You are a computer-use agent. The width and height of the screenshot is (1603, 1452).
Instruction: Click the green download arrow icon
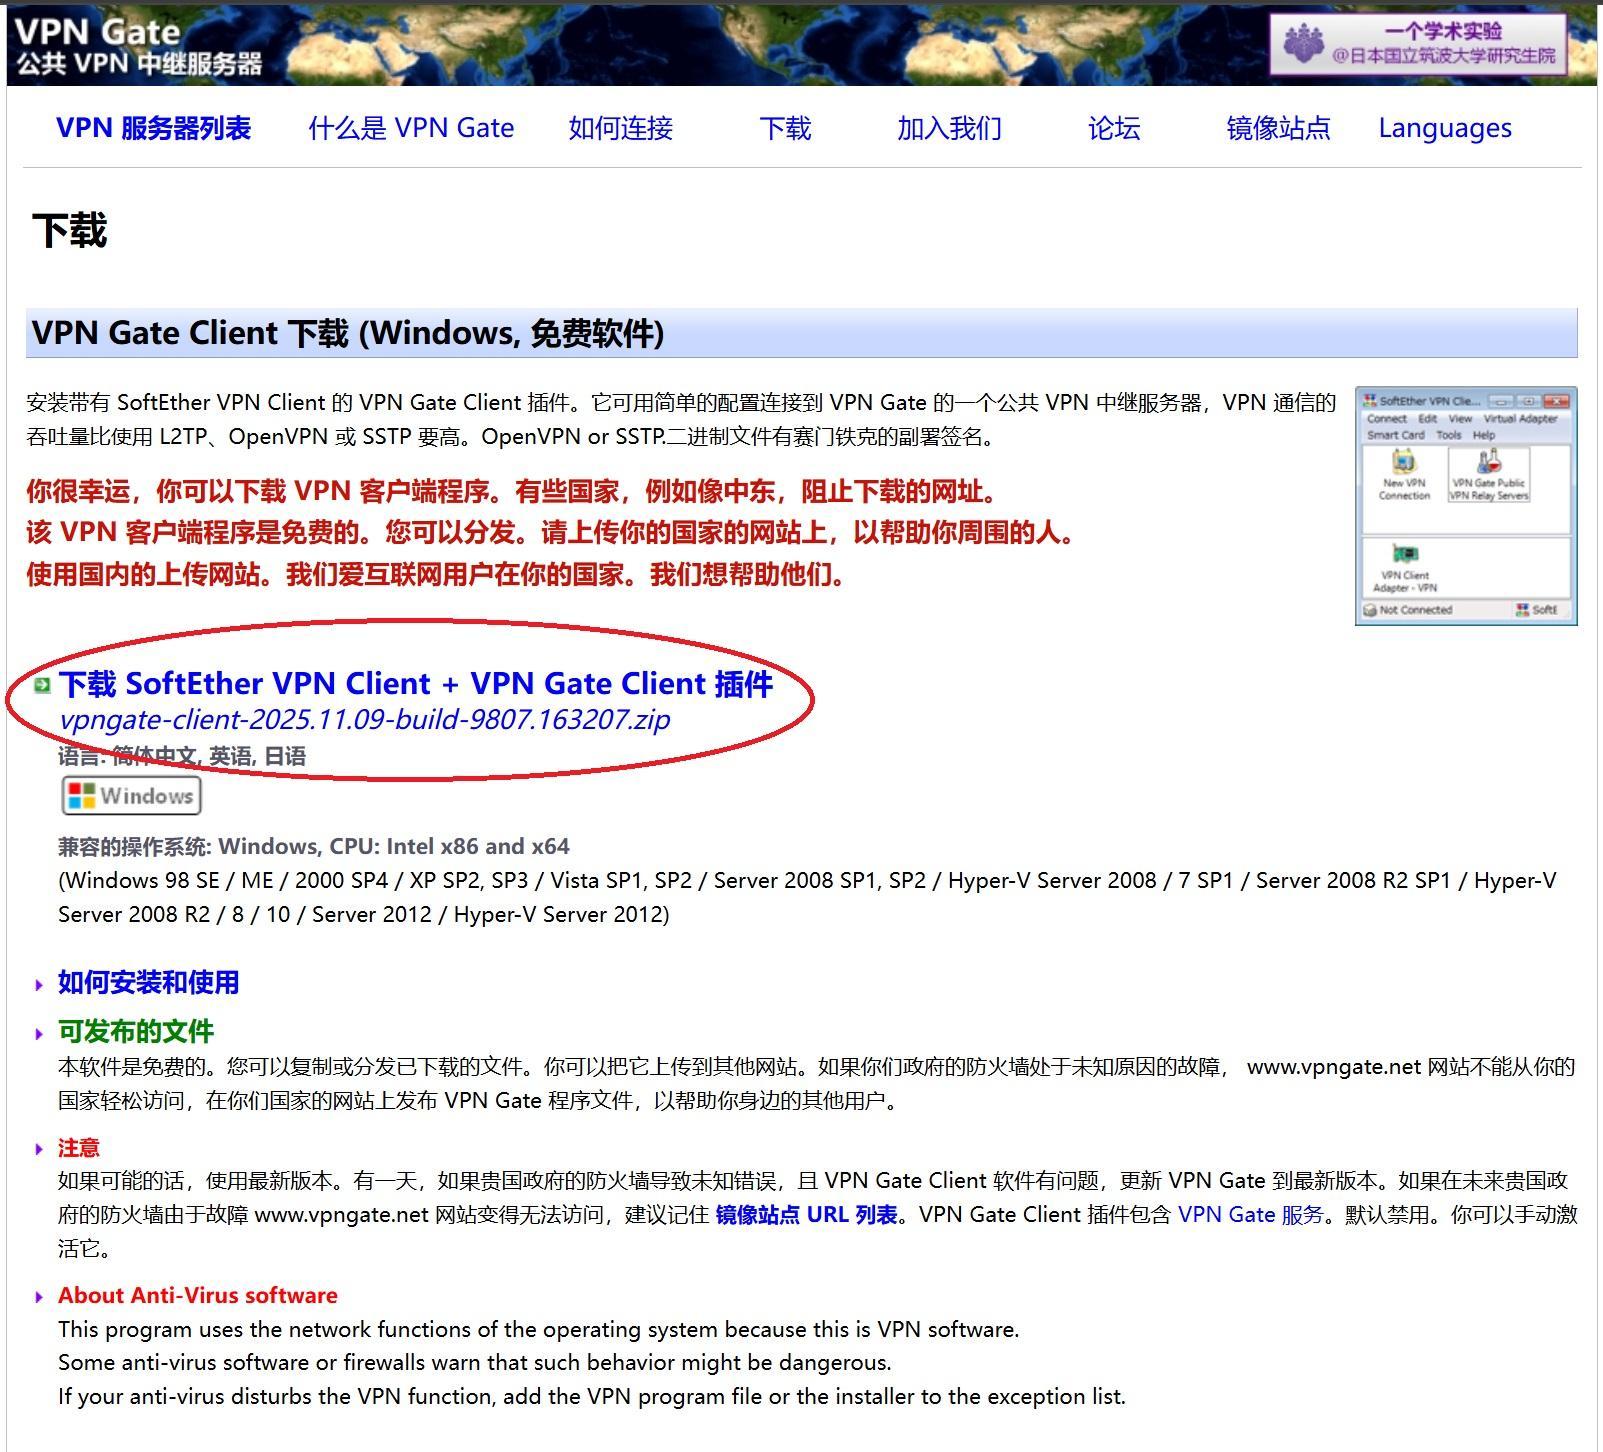42,685
